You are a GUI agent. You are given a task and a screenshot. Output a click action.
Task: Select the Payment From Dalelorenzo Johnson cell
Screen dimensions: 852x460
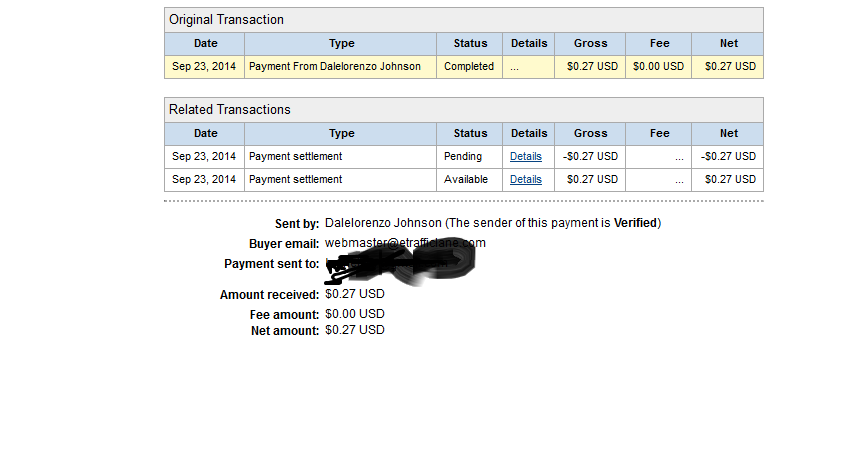pyautogui.click(x=340, y=67)
